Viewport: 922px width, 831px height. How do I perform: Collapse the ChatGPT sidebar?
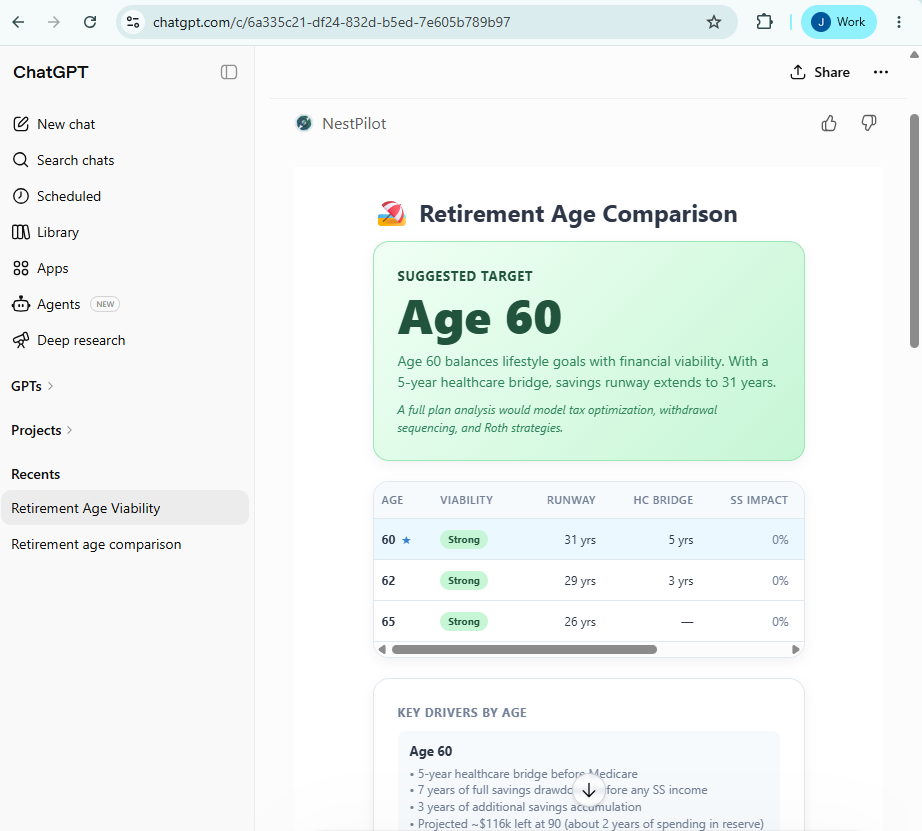point(229,72)
